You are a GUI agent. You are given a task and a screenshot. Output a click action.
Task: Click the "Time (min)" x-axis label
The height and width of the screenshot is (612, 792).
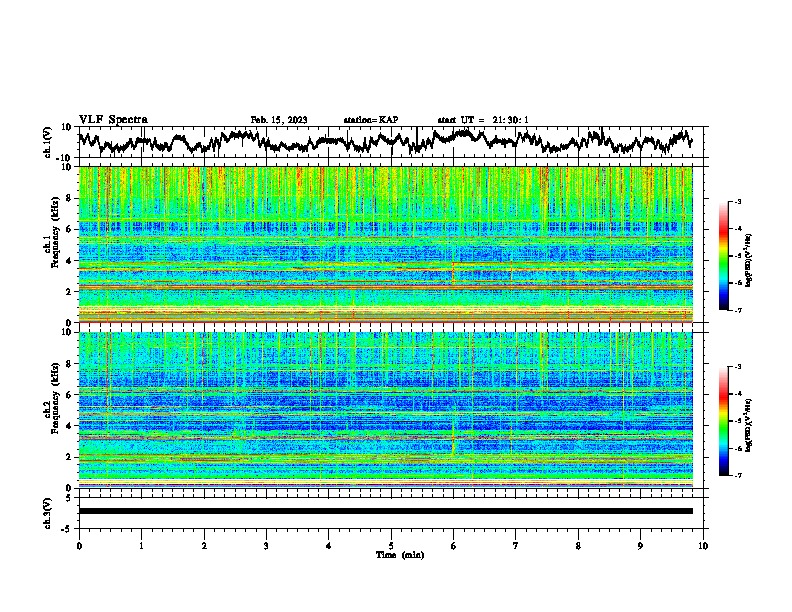point(400,555)
